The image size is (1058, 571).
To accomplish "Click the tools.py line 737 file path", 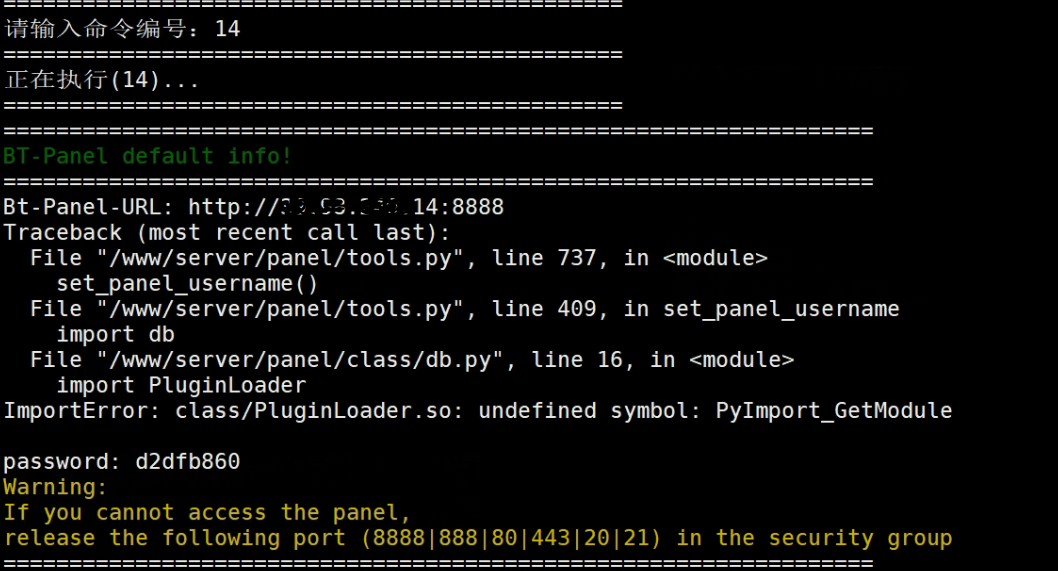I will point(281,258).
